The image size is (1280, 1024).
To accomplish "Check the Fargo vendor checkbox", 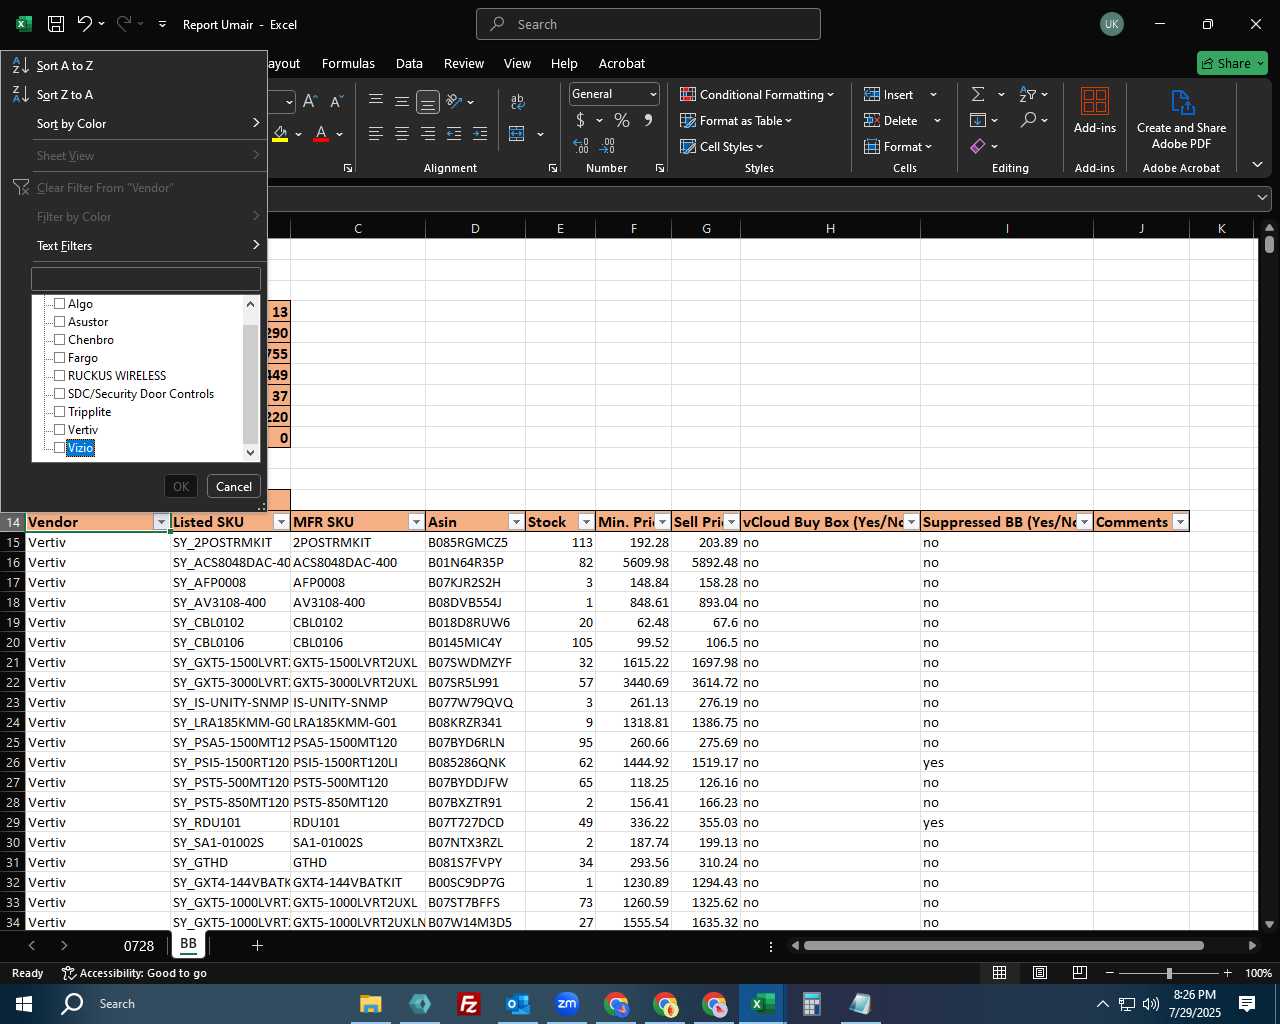I will click(x=59, y=357).
